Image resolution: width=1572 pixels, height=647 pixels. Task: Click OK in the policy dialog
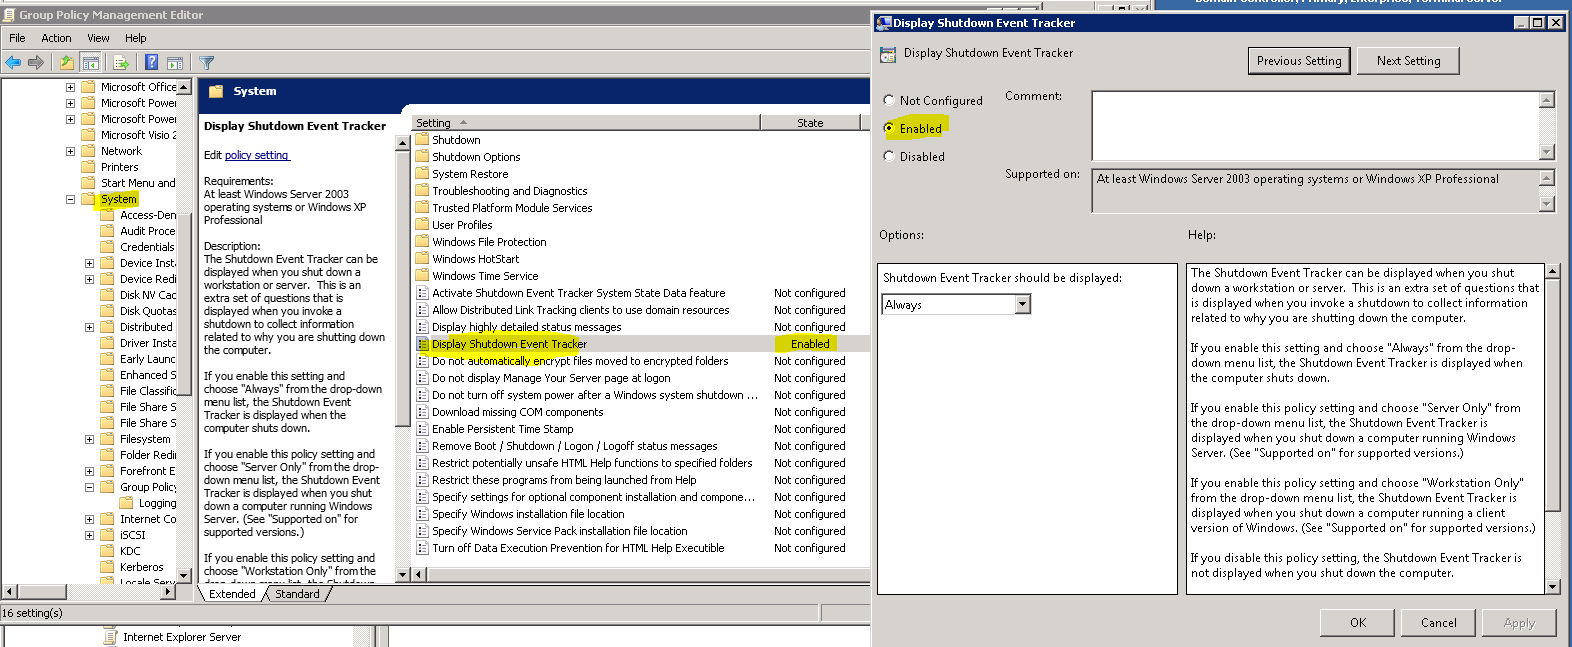pos(1357,622)
